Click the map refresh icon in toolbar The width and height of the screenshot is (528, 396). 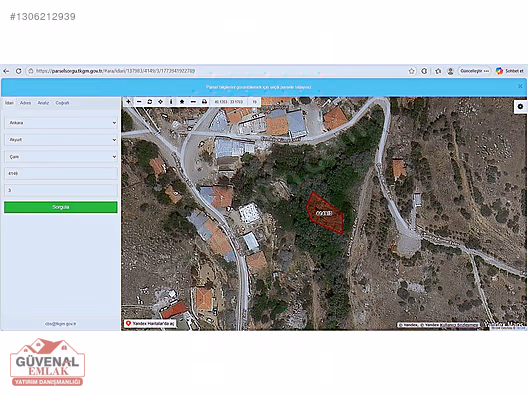[150, 101]
